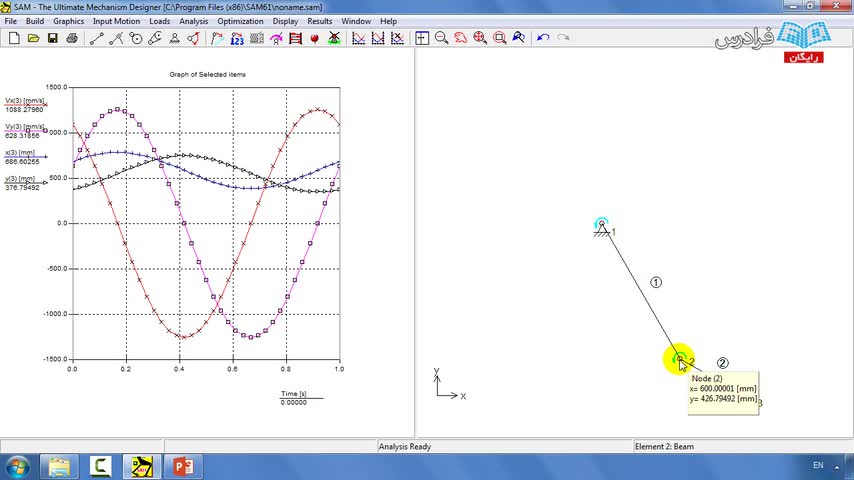Save the mechanism with the floppy disk icon
The image size is (854, 480).
[52, 38]
